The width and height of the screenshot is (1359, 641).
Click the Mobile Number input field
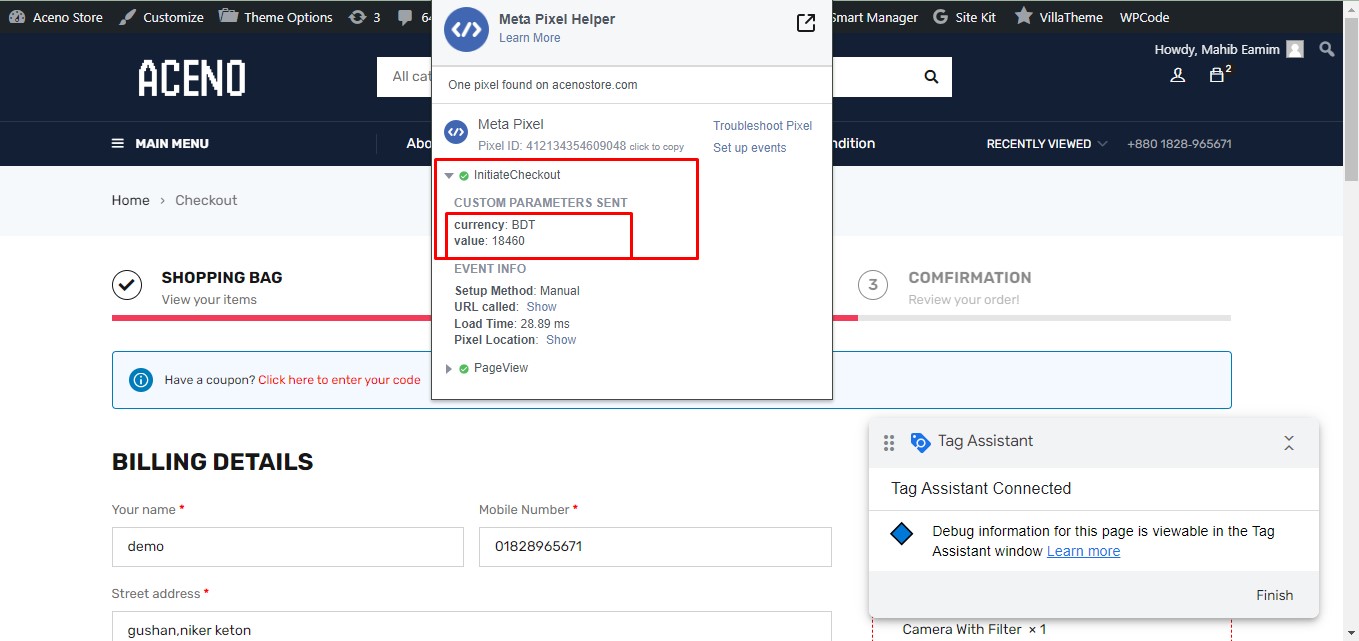[655, 547]
